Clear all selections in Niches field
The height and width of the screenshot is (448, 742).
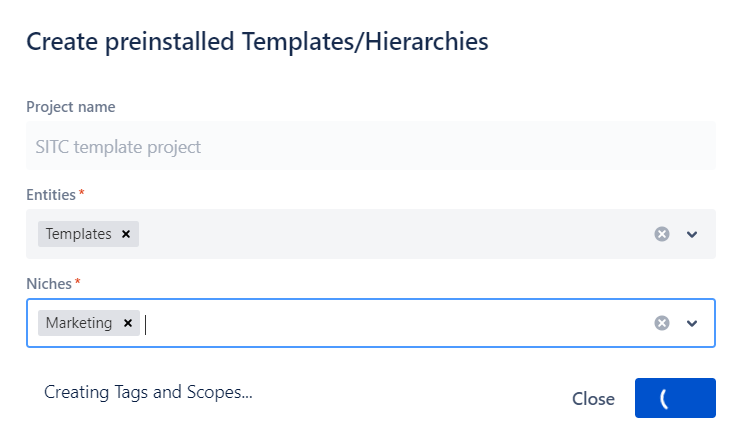pos(661,323)
